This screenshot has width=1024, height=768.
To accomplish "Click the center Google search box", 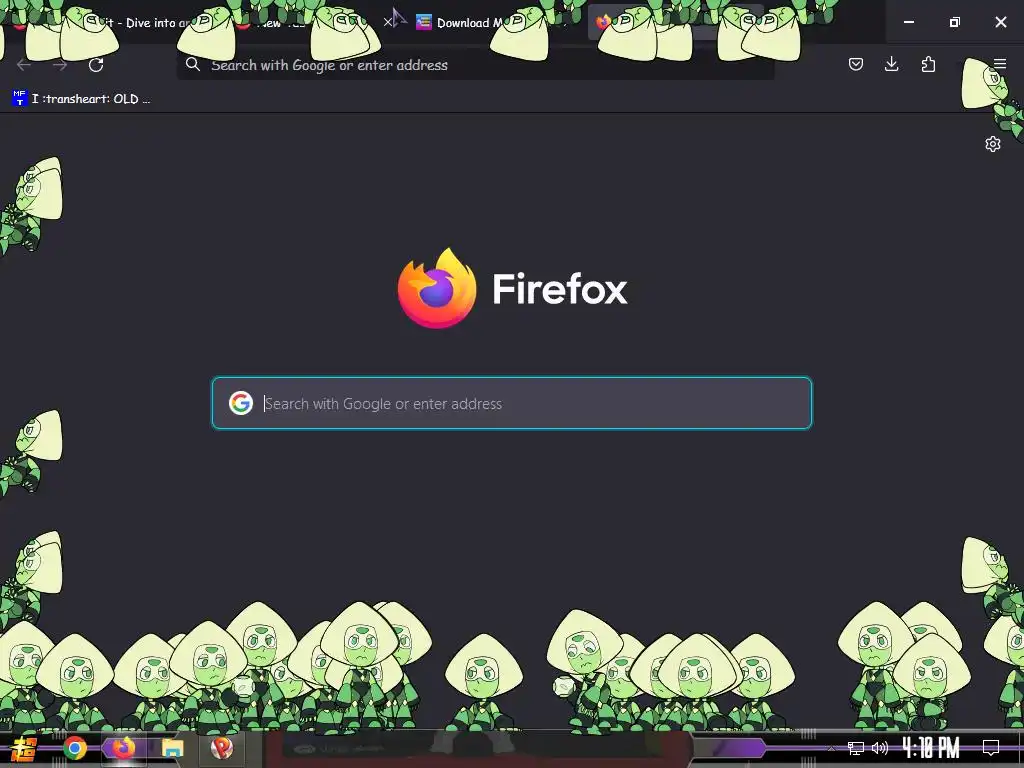I will point(512,403).
